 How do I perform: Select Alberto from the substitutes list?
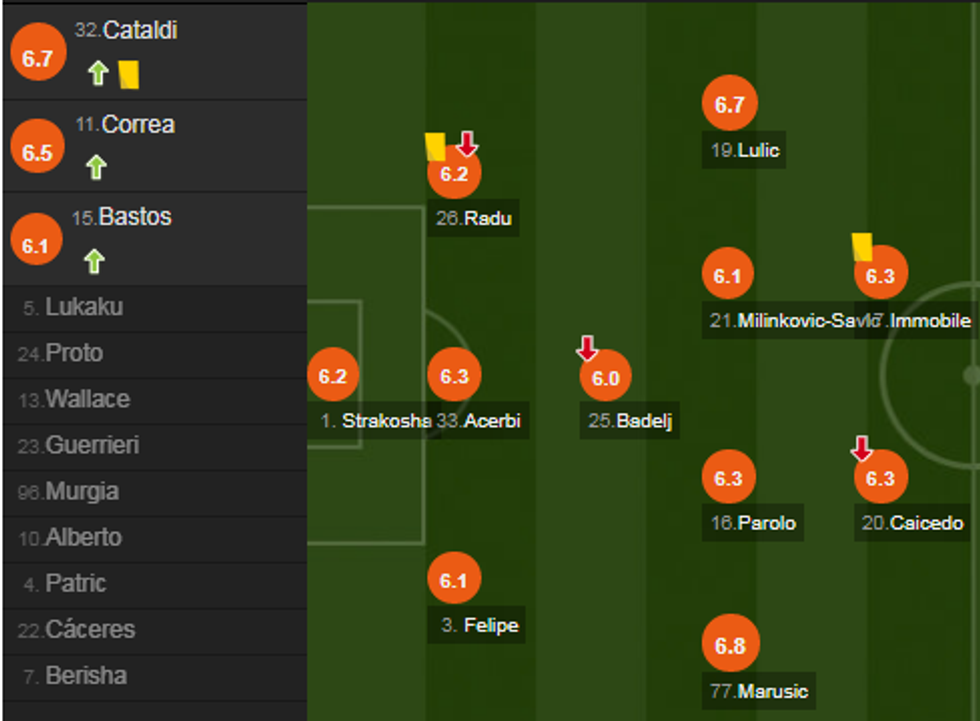tap(83, 538)
